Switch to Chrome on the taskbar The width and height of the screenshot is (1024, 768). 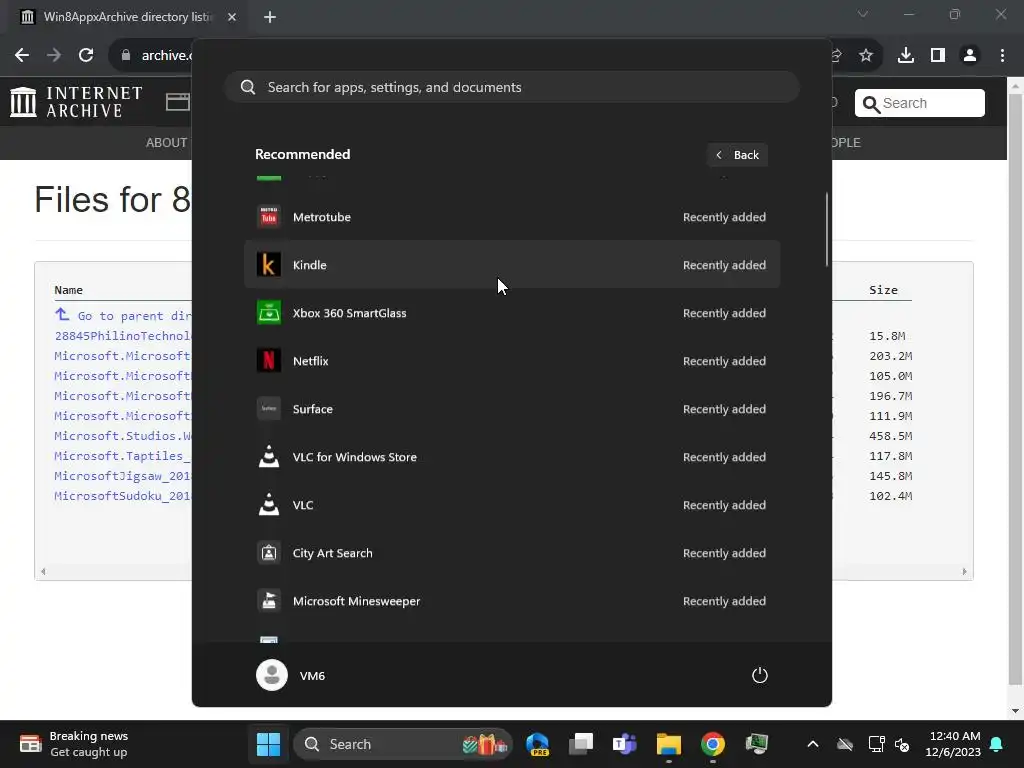click(x=712, y=744)
